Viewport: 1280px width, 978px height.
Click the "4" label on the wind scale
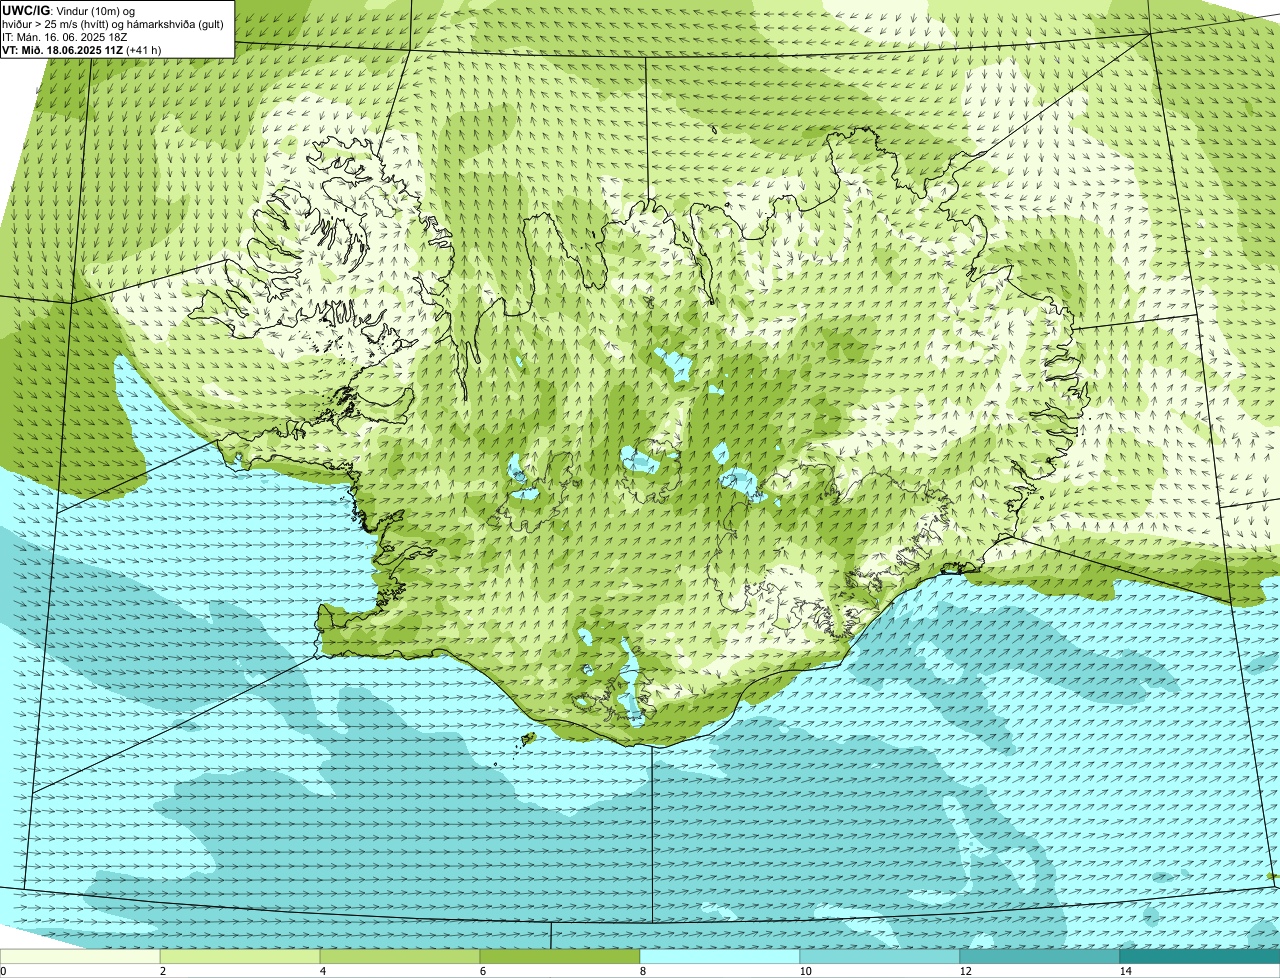pos(322,971)
